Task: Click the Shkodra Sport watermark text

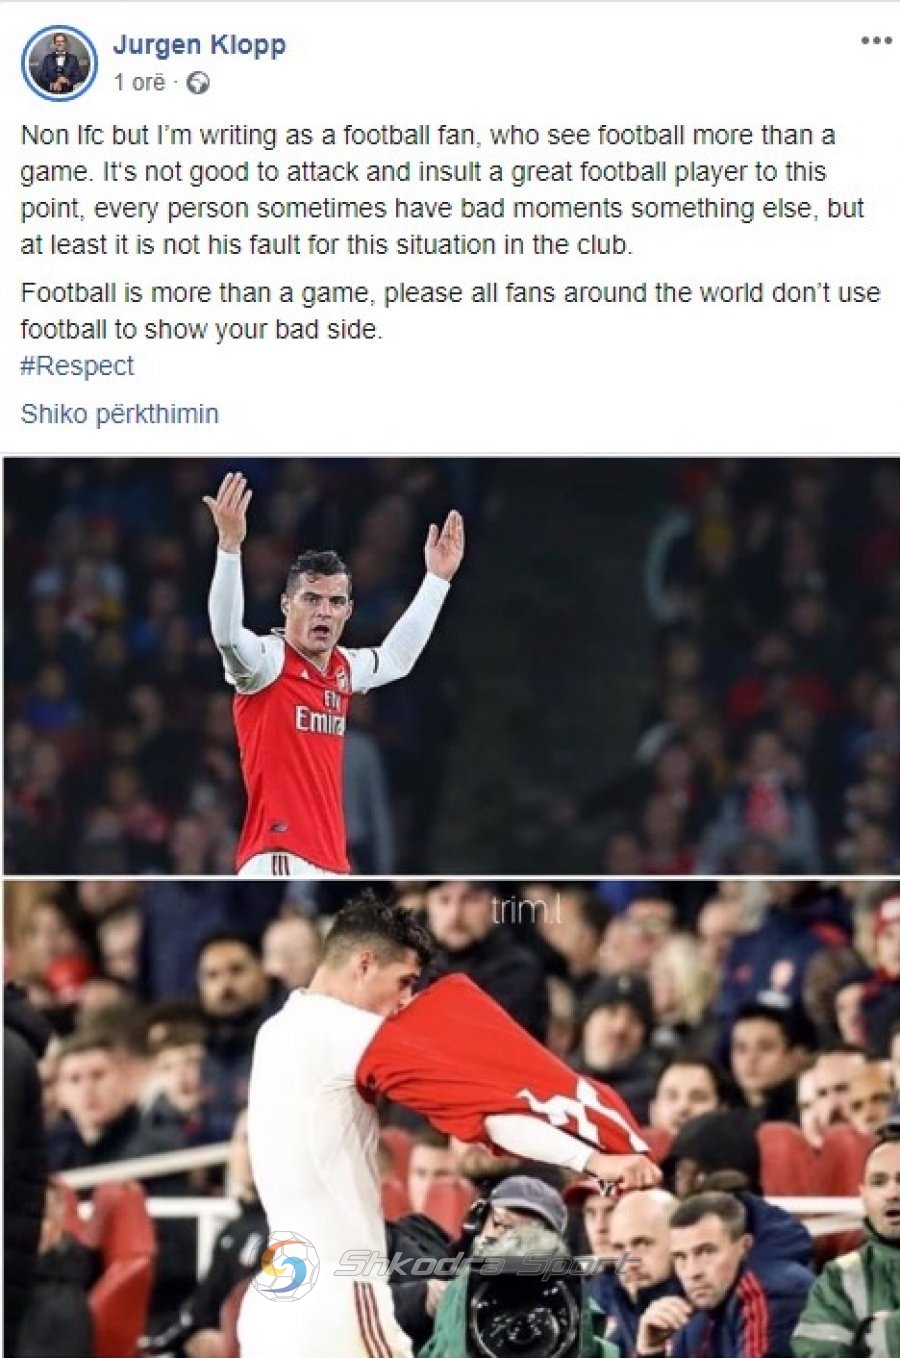Action: 483,1263
